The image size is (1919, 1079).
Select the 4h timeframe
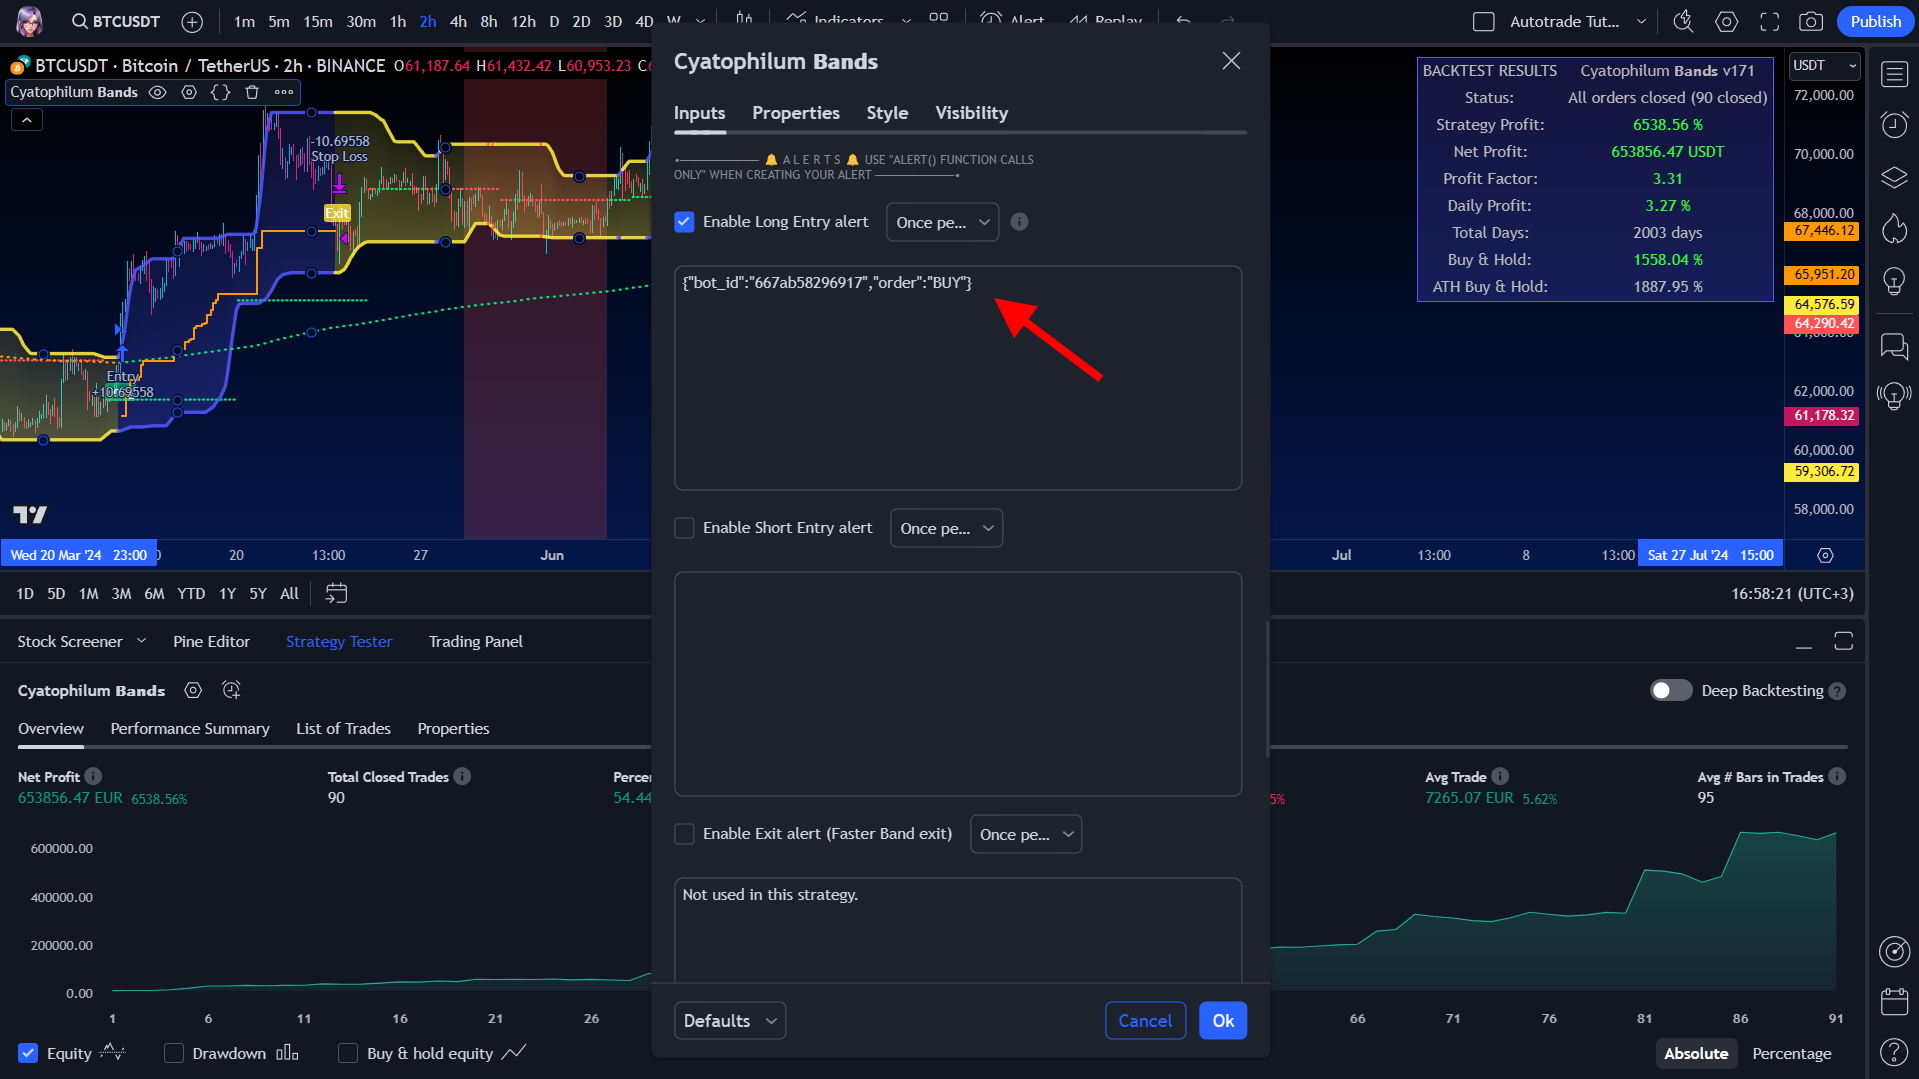[458, 21]
